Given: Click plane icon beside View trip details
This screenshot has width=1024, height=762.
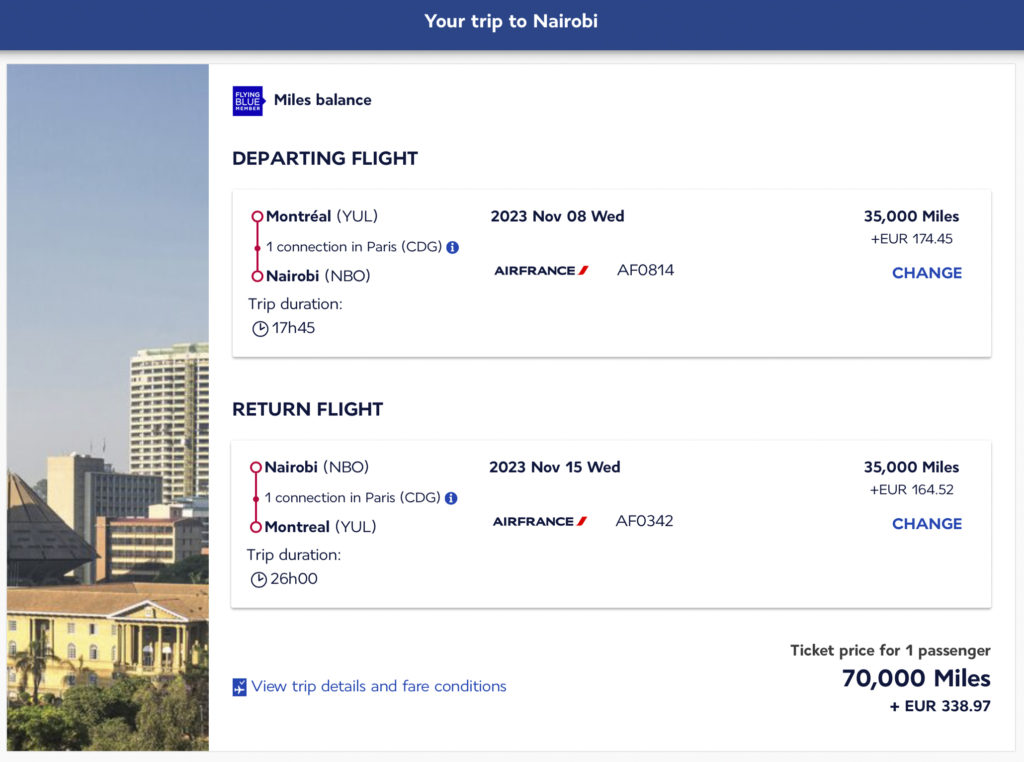Looking at the screenshot, I should coord(239,687).
